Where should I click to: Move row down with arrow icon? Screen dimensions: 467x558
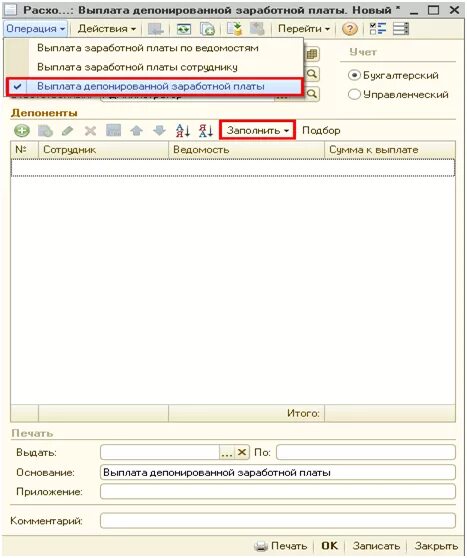(159, 131)
